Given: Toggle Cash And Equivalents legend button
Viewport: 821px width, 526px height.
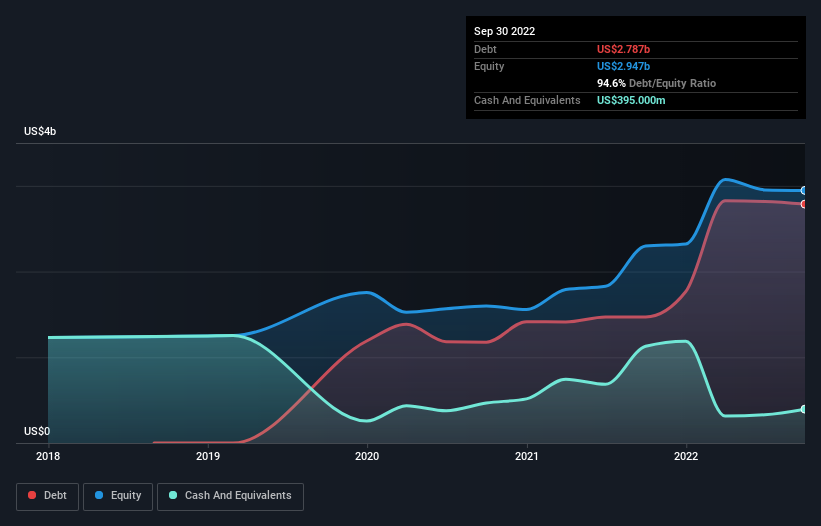Looking at the screenshot, I should (230, 496).
